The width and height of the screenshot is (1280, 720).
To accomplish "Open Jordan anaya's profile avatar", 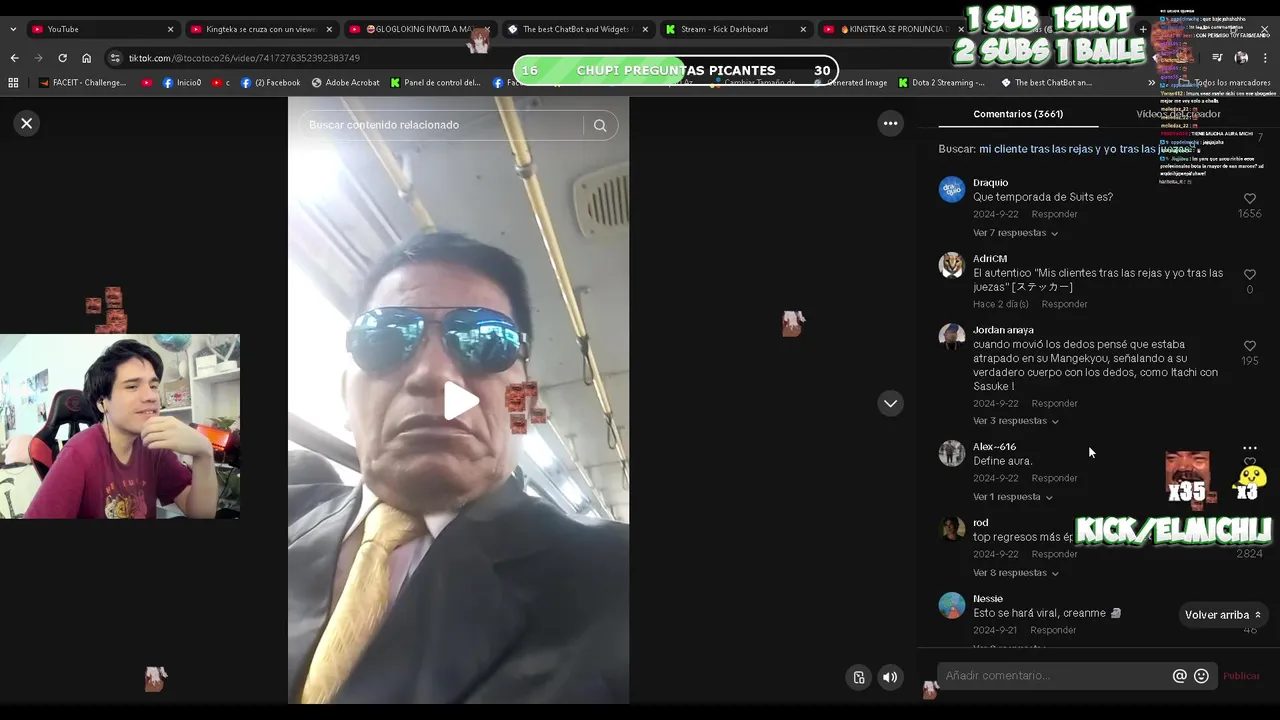I will 951,336.
